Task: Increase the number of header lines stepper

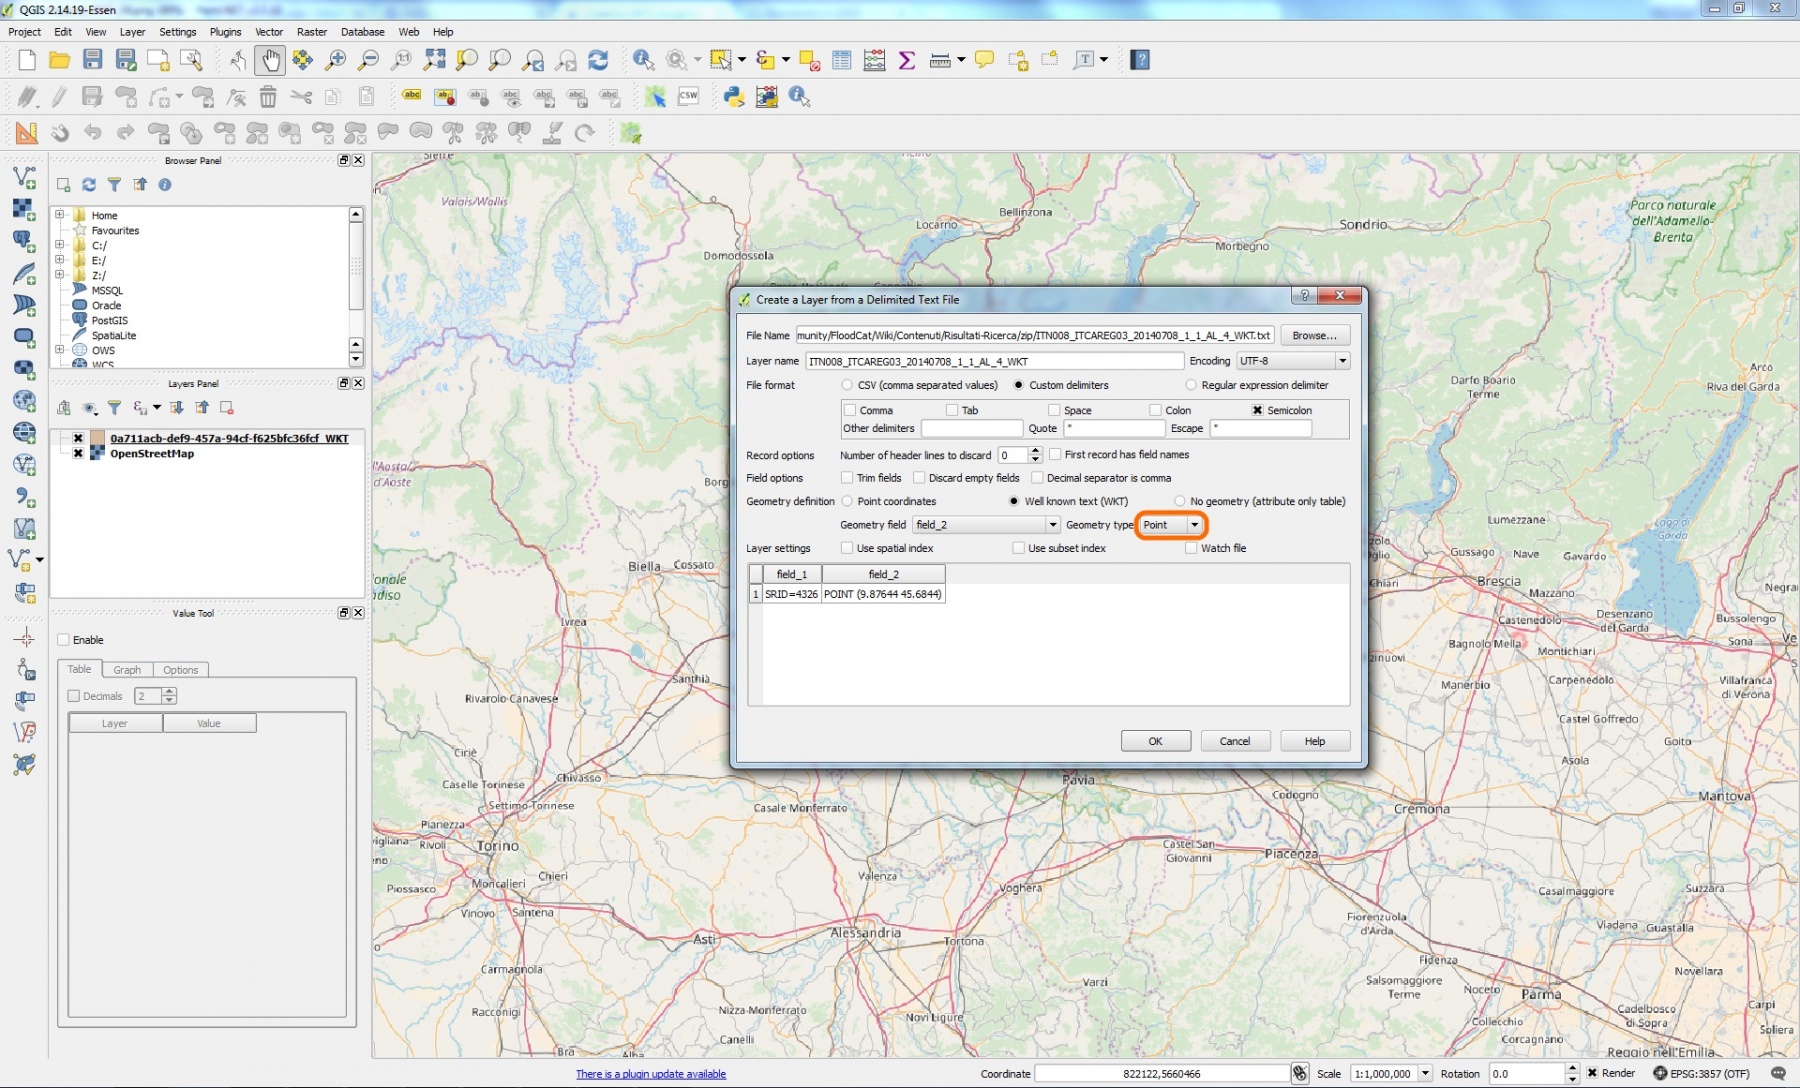Action: pos(1035,450)
